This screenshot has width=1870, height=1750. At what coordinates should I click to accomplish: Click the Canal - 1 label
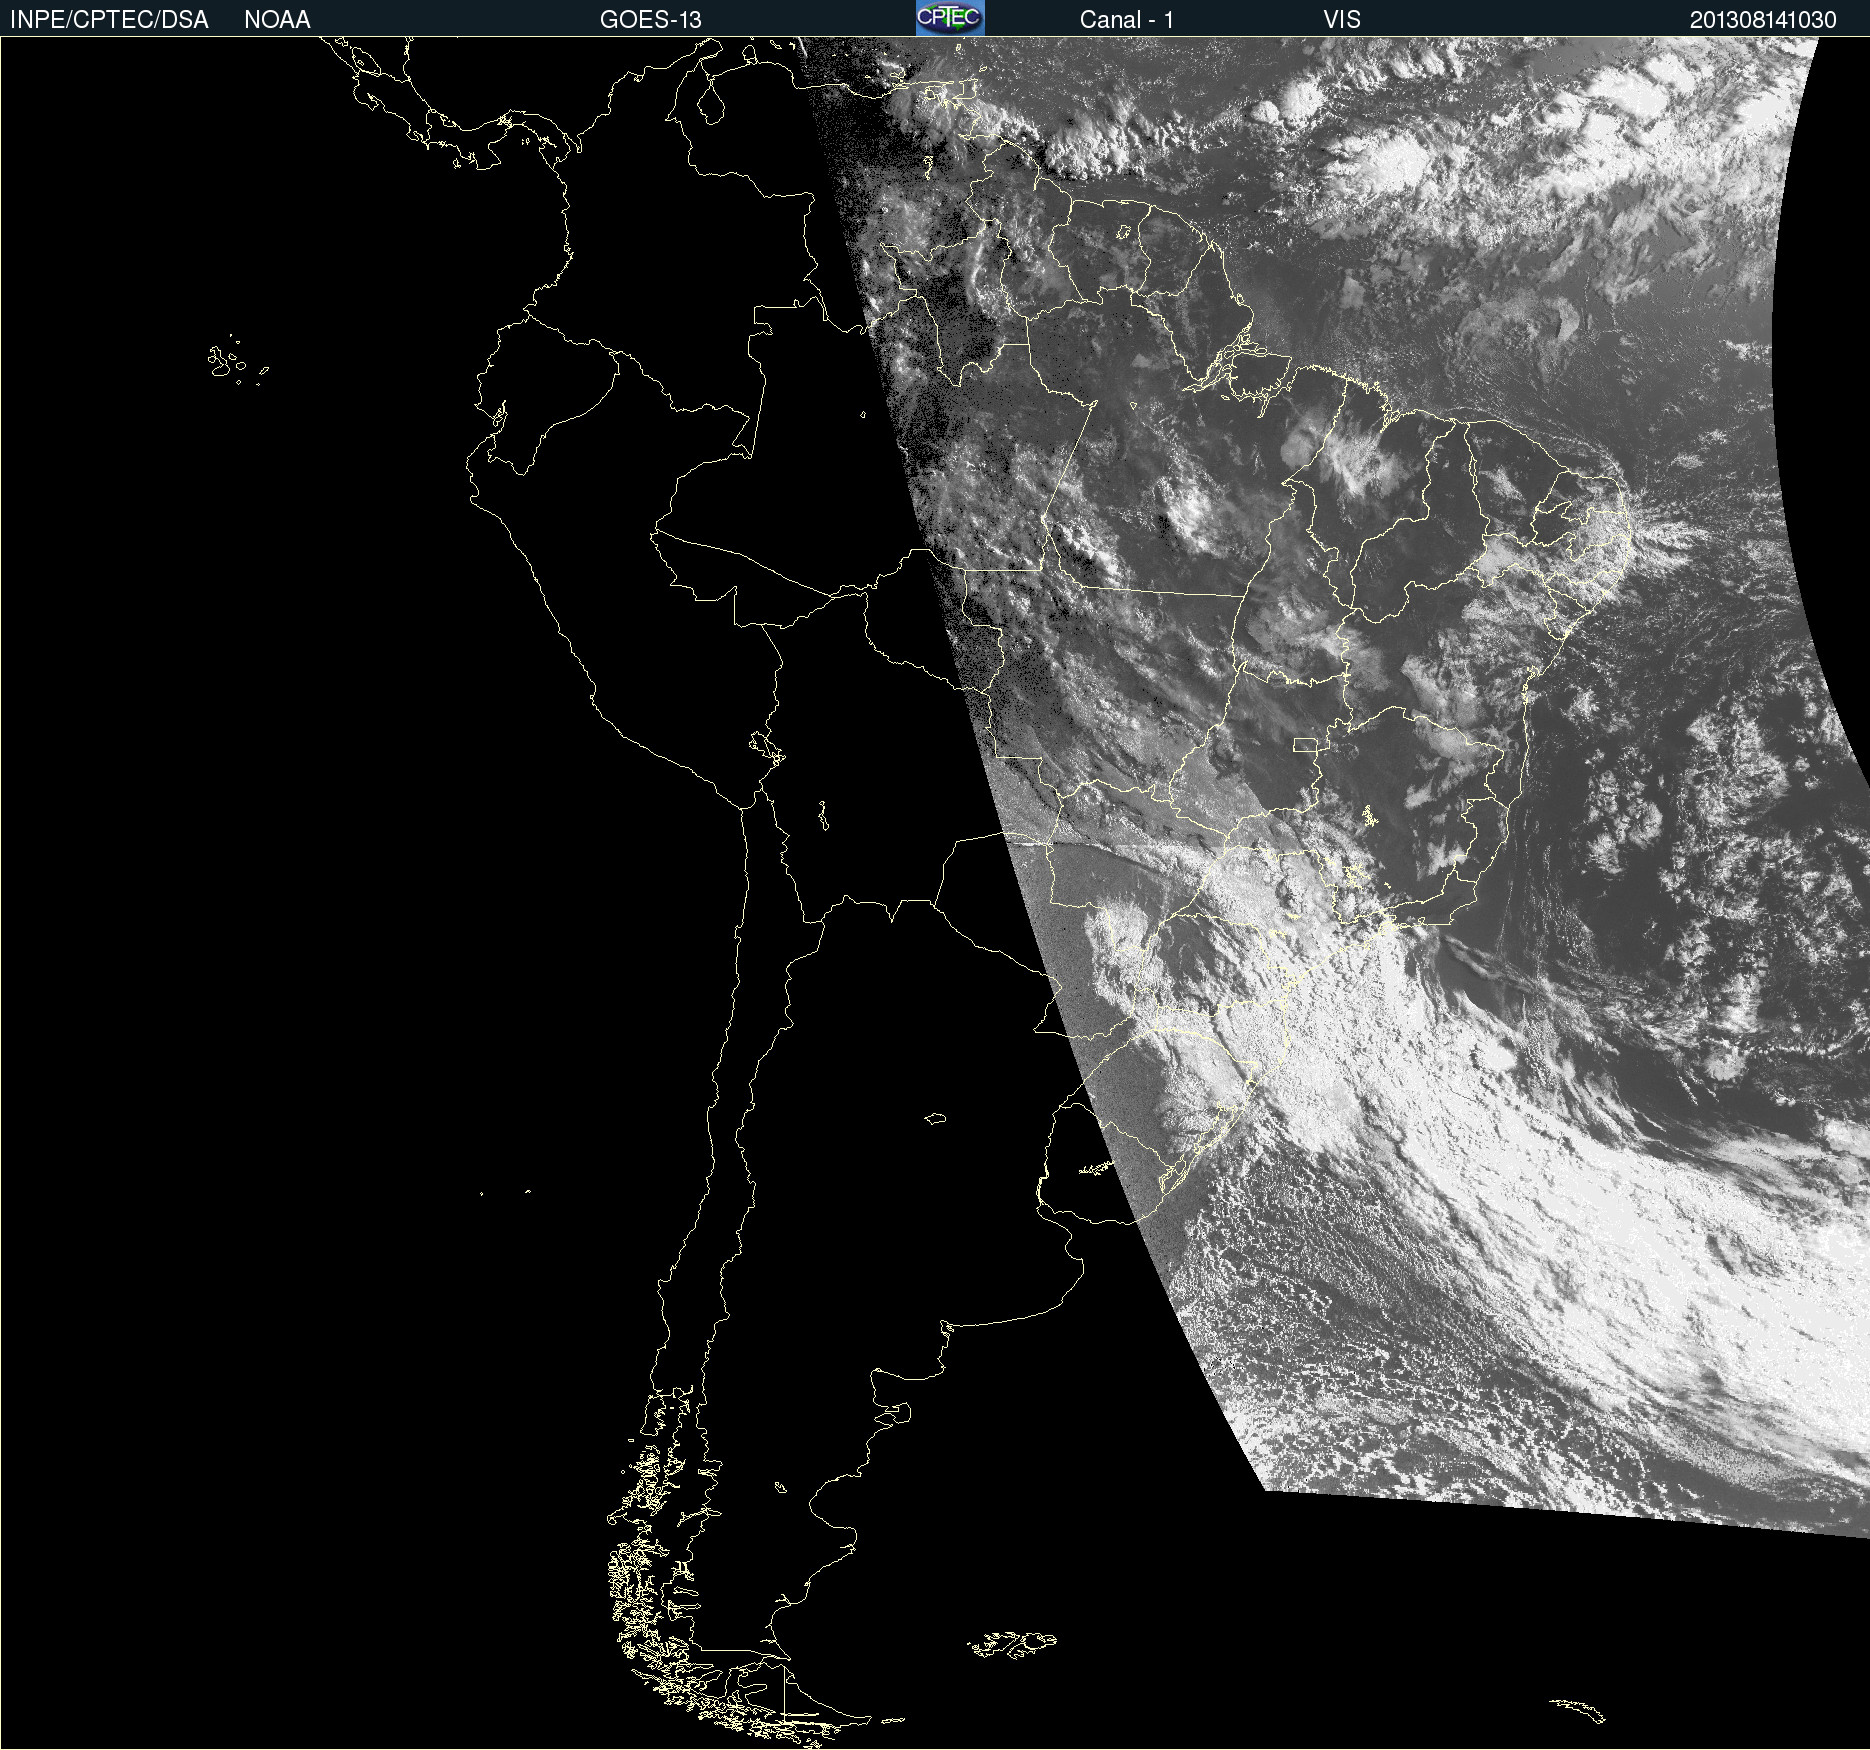pos(1127,20)
